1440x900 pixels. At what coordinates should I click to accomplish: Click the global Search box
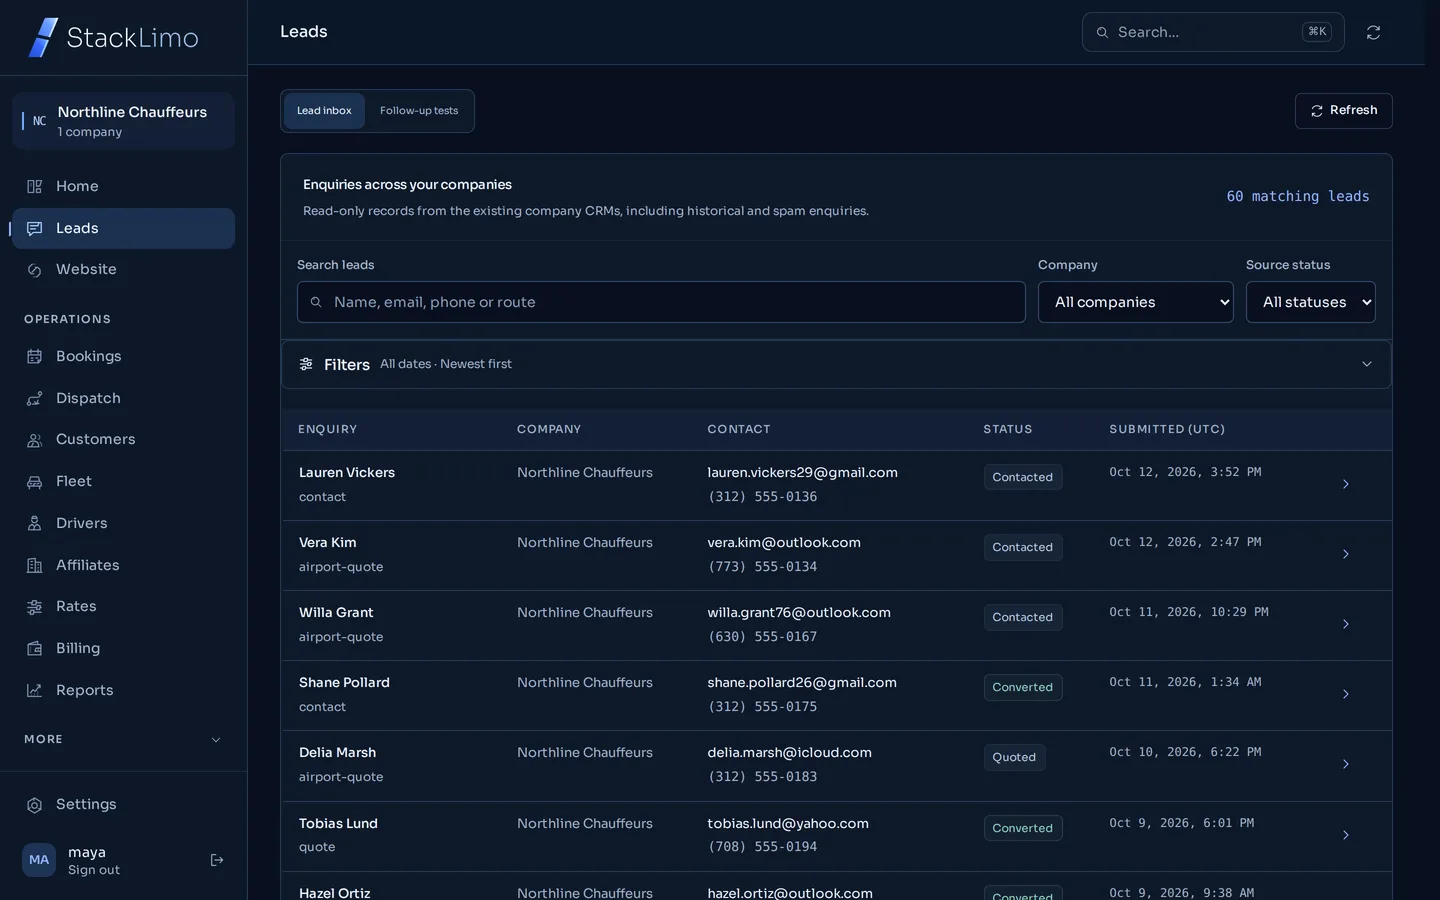1213,32
